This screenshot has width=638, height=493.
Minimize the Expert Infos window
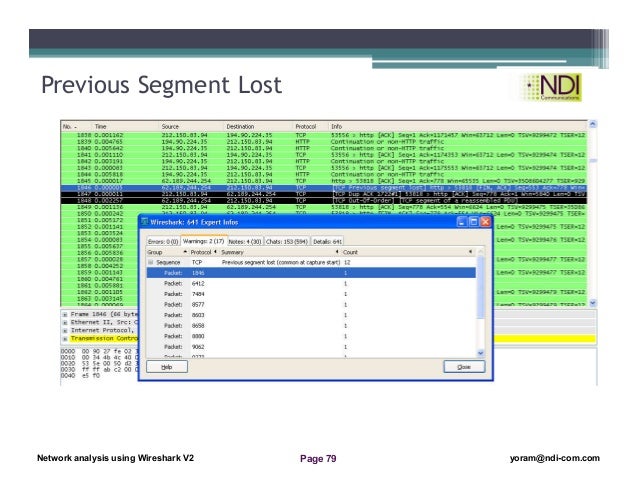pyautogui.click(x=462, y=222)
